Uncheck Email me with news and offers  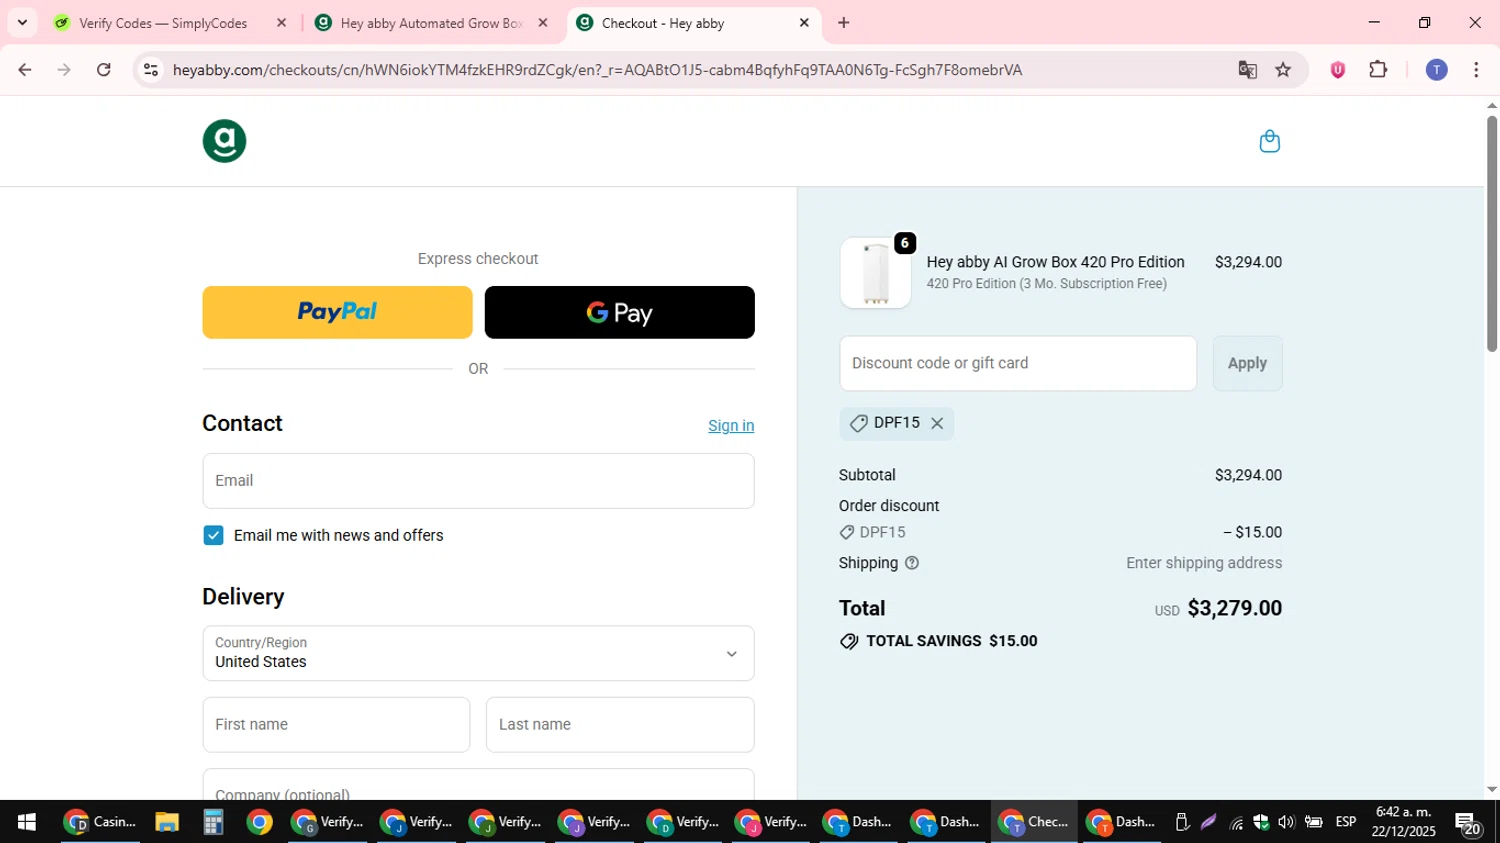pyautogui.click(x=213, y=535)
